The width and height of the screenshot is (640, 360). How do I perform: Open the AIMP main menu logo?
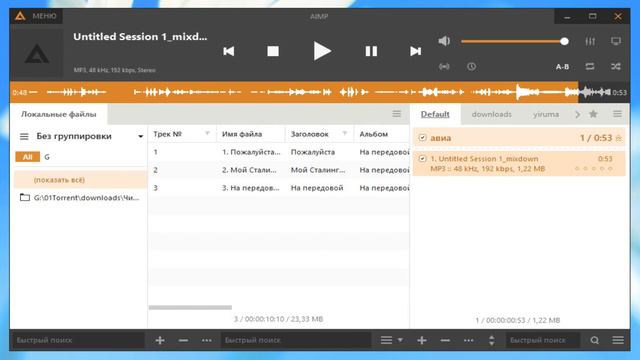[x=20, y=16]
